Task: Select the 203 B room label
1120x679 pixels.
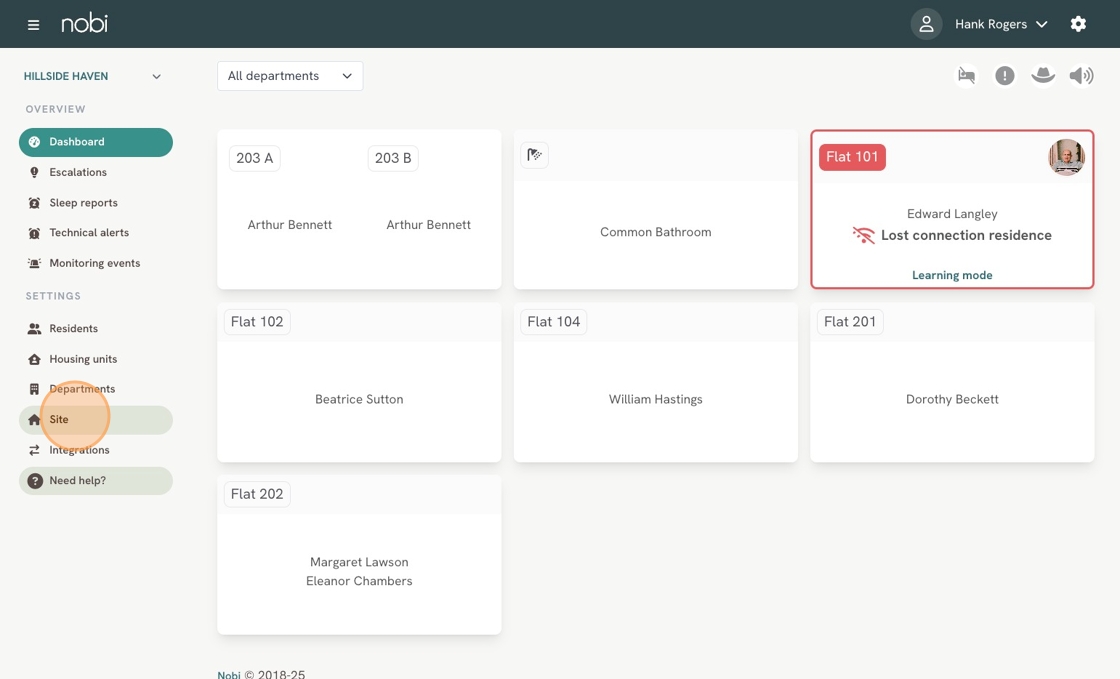Action: (393, 158)
